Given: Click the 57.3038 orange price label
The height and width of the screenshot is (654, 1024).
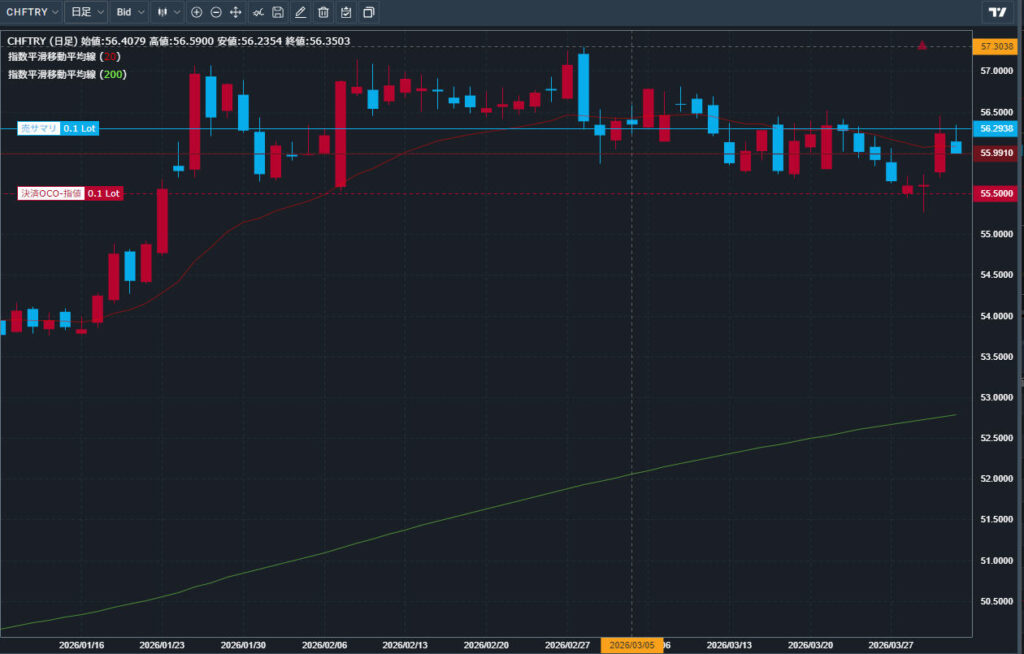Looking at the screenshot, I should click(x=997, y=47).
